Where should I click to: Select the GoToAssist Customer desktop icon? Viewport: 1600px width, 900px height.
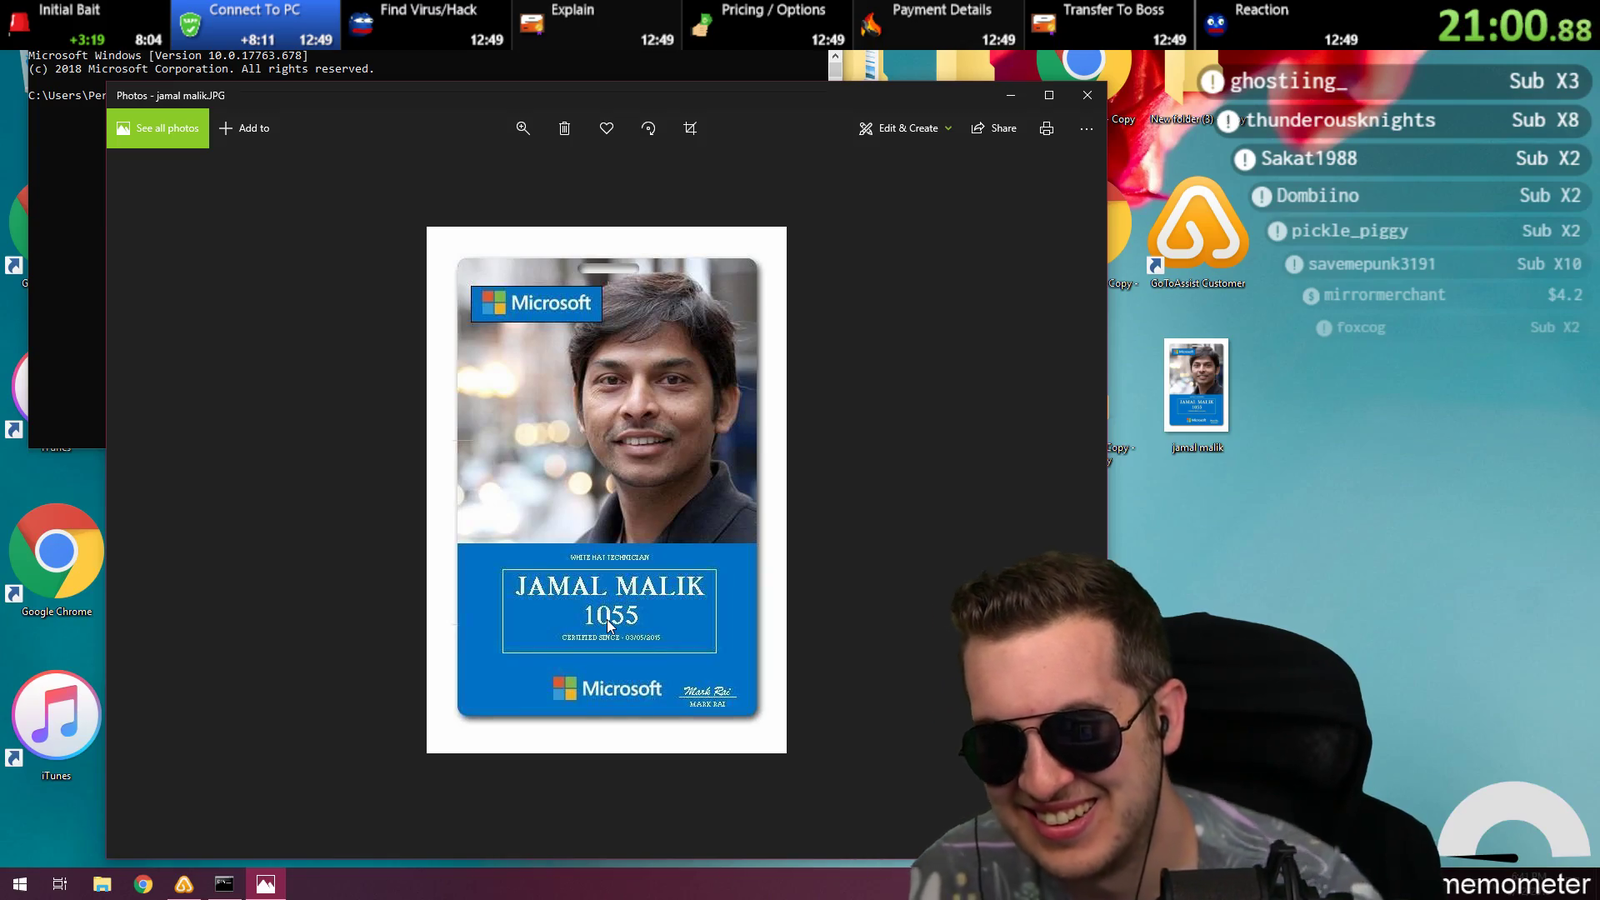(x=1198, y=234)
